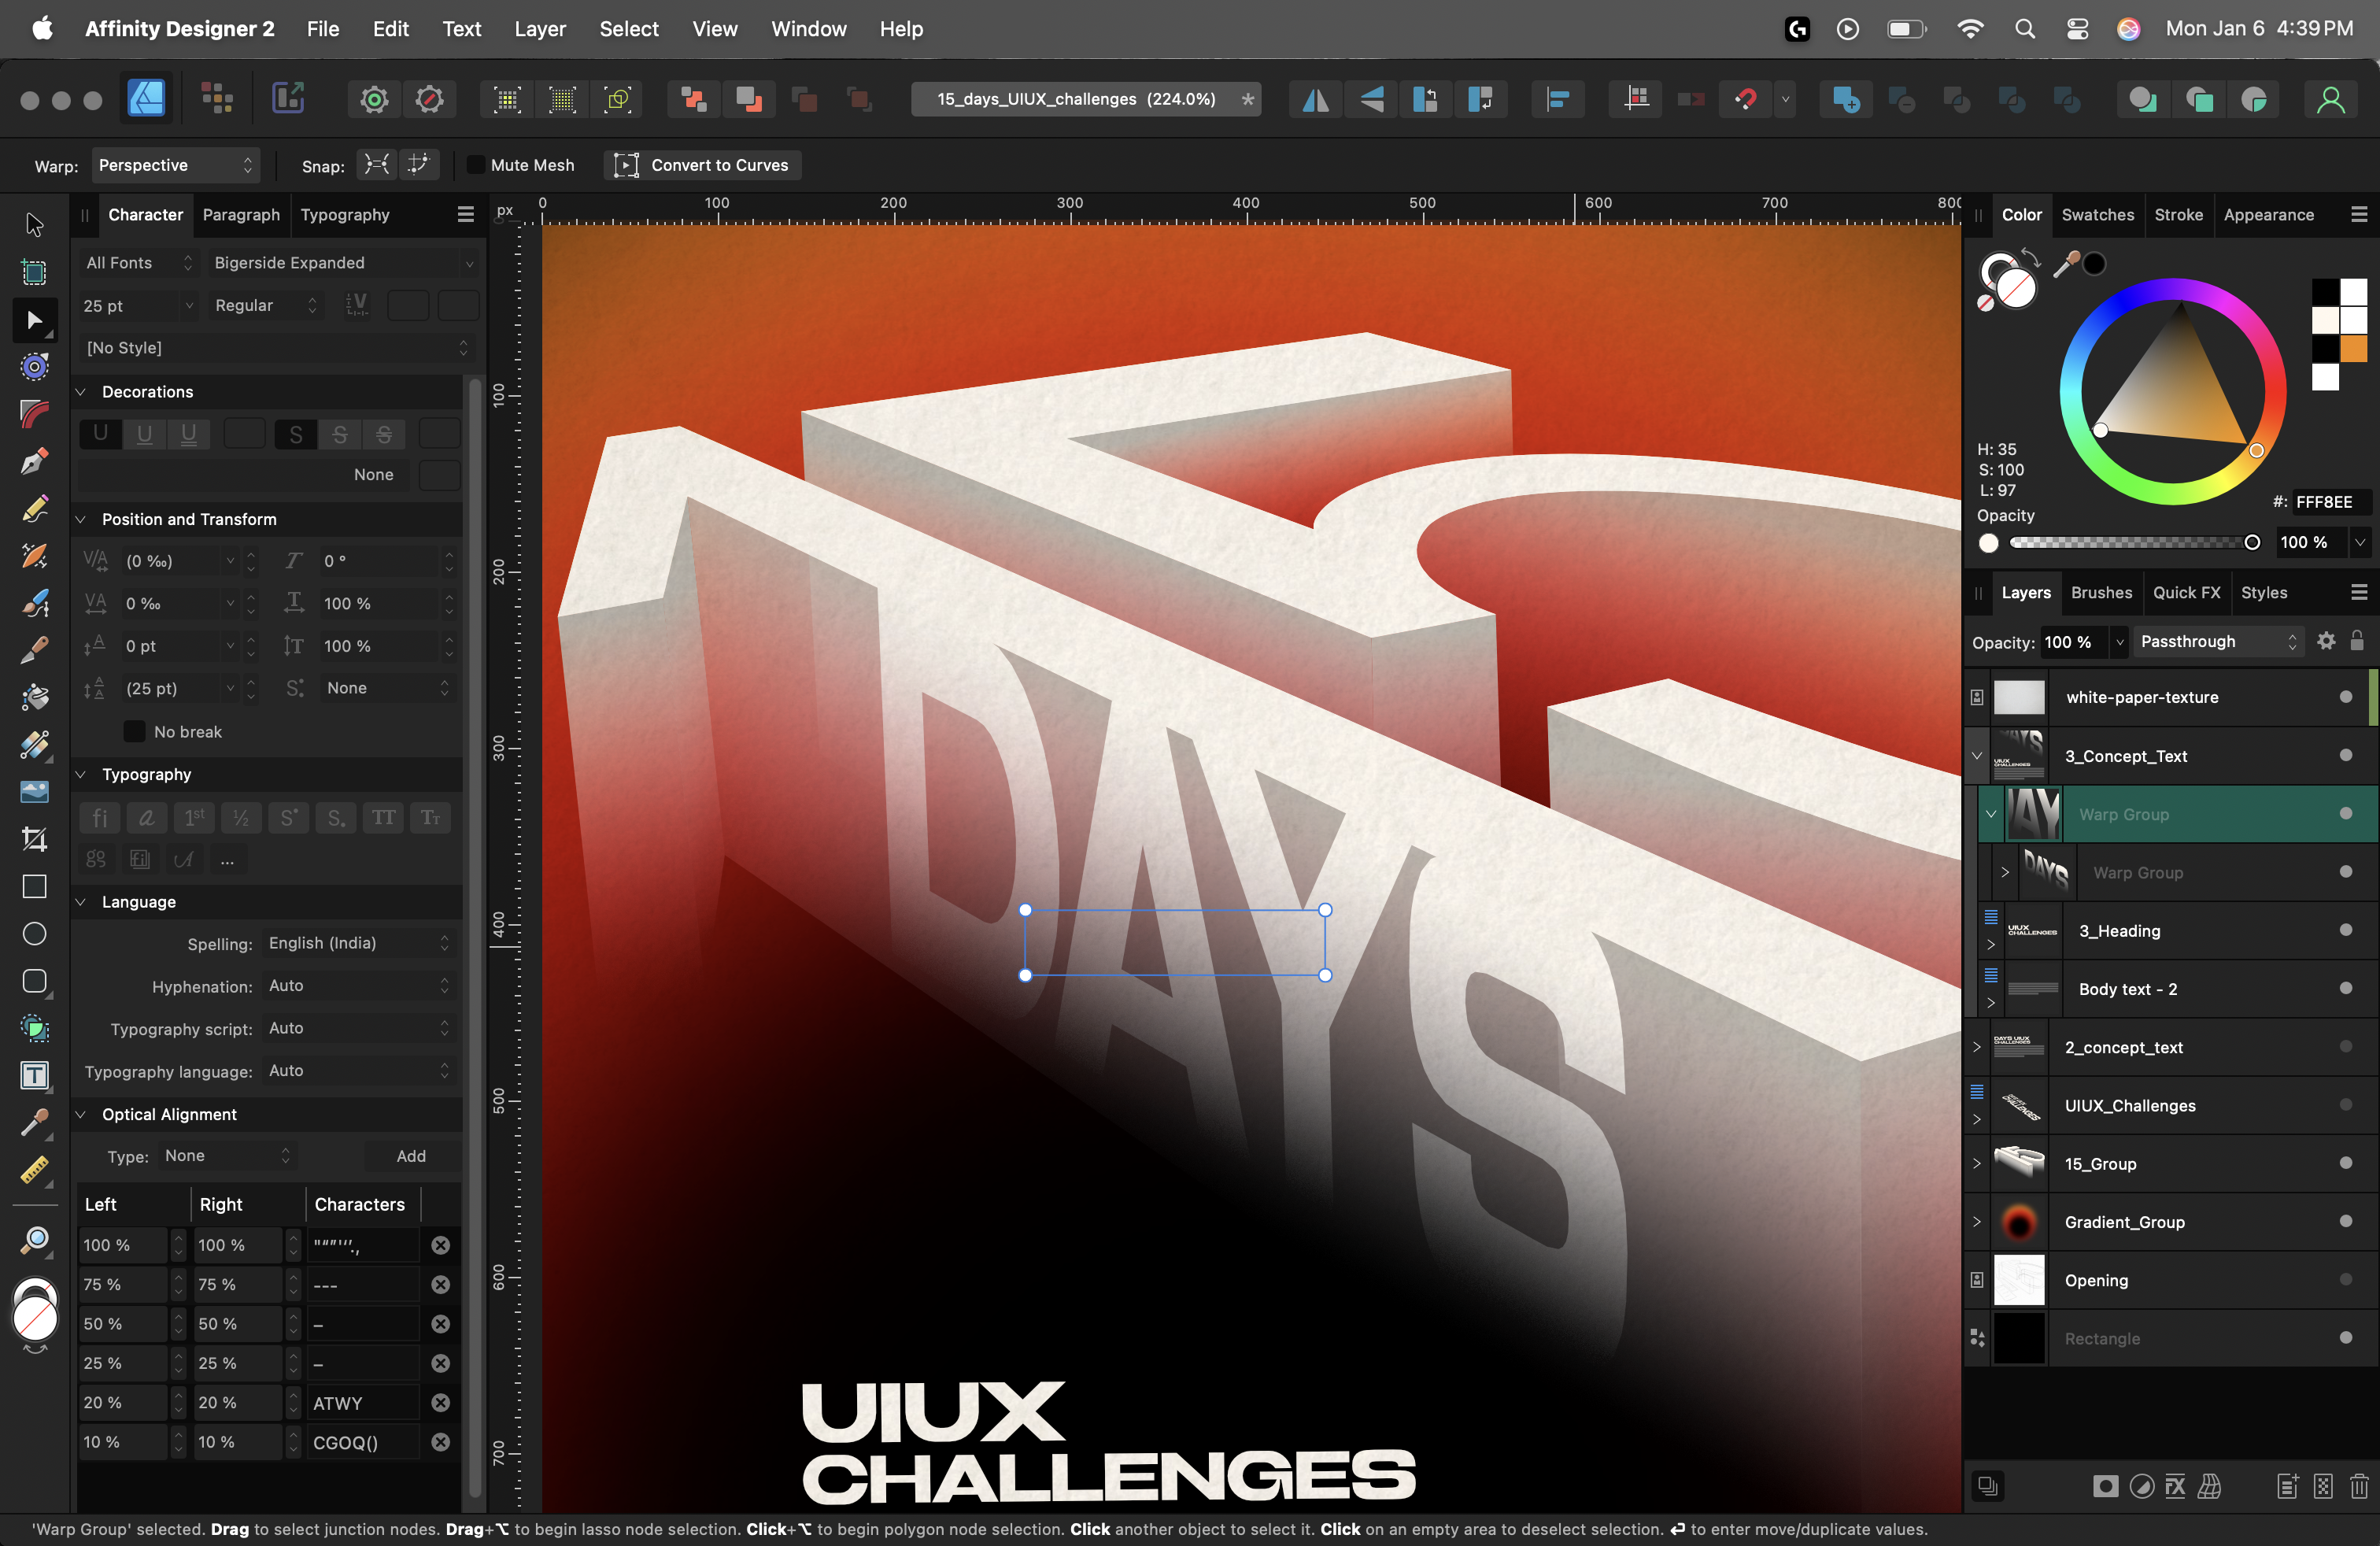Select the Rectangle shape tool

pos(34,886)
